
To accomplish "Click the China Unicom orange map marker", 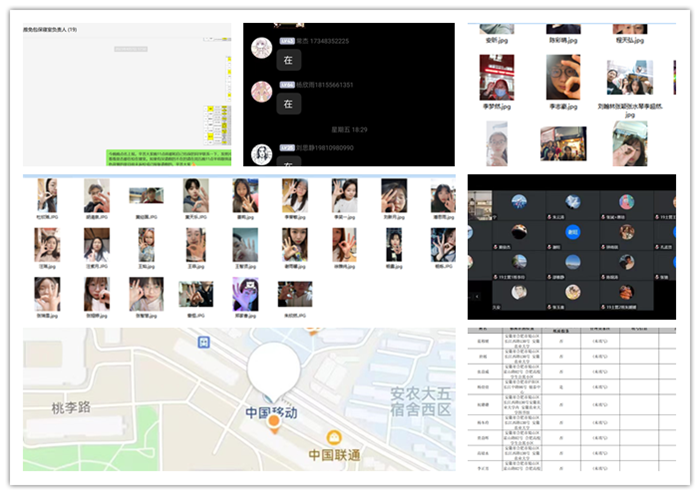I will click(x=333, y=437).
